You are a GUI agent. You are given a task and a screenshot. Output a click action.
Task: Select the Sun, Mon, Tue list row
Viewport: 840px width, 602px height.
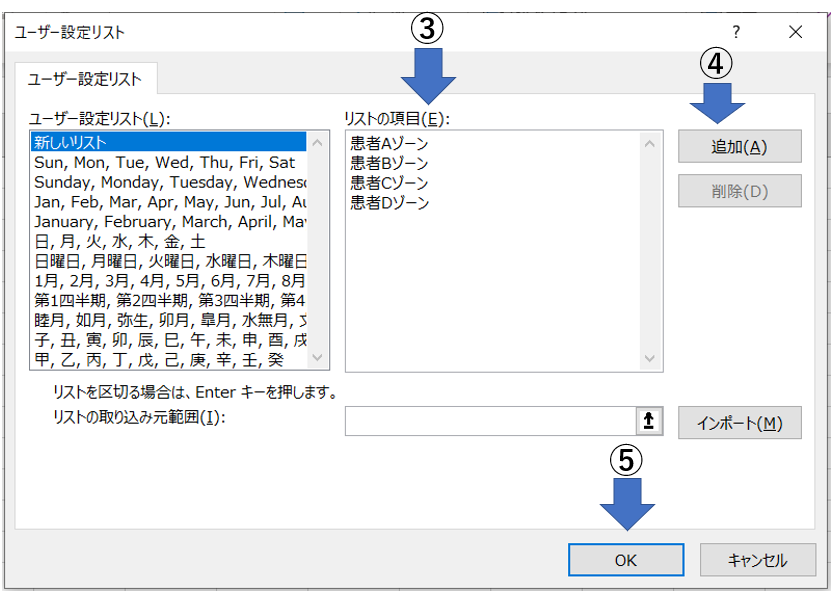click(x=168, y=162)
